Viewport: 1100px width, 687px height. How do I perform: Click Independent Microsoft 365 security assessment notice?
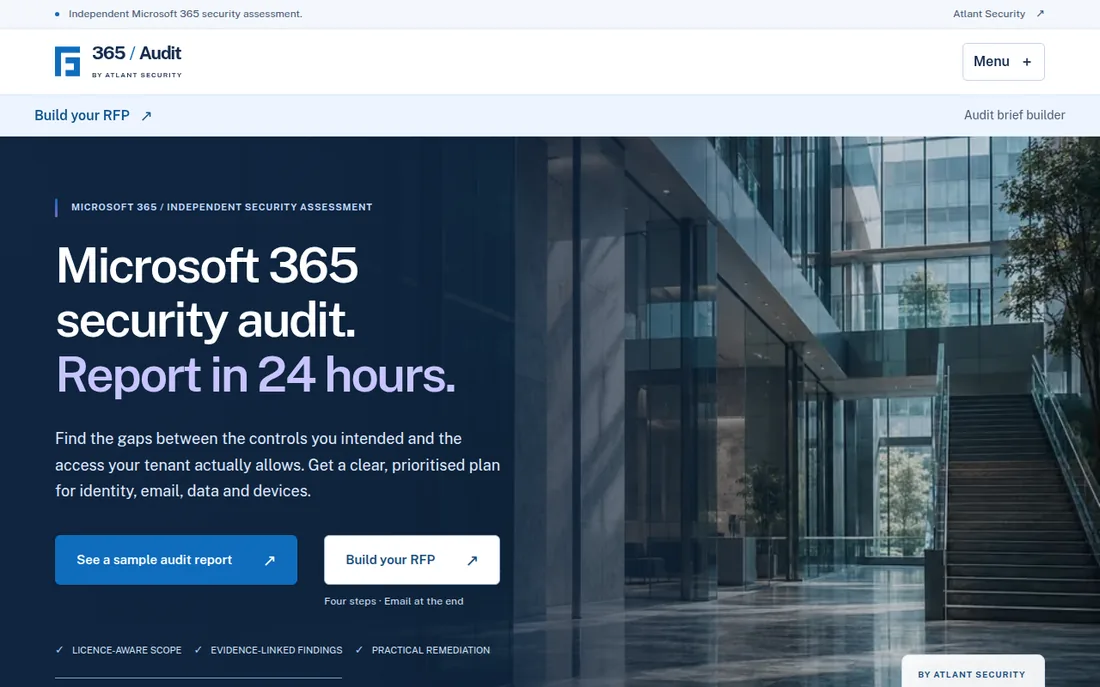coord(185,13)
